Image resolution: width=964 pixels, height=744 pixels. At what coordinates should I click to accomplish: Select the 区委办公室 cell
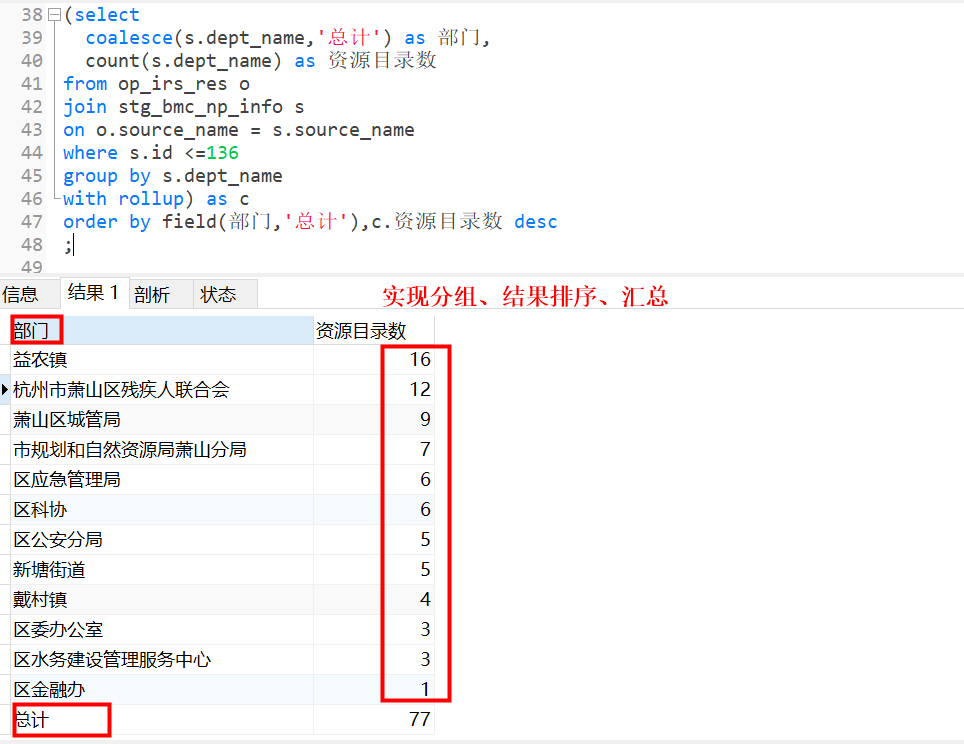pyautogui.click(x=162, y=630)
